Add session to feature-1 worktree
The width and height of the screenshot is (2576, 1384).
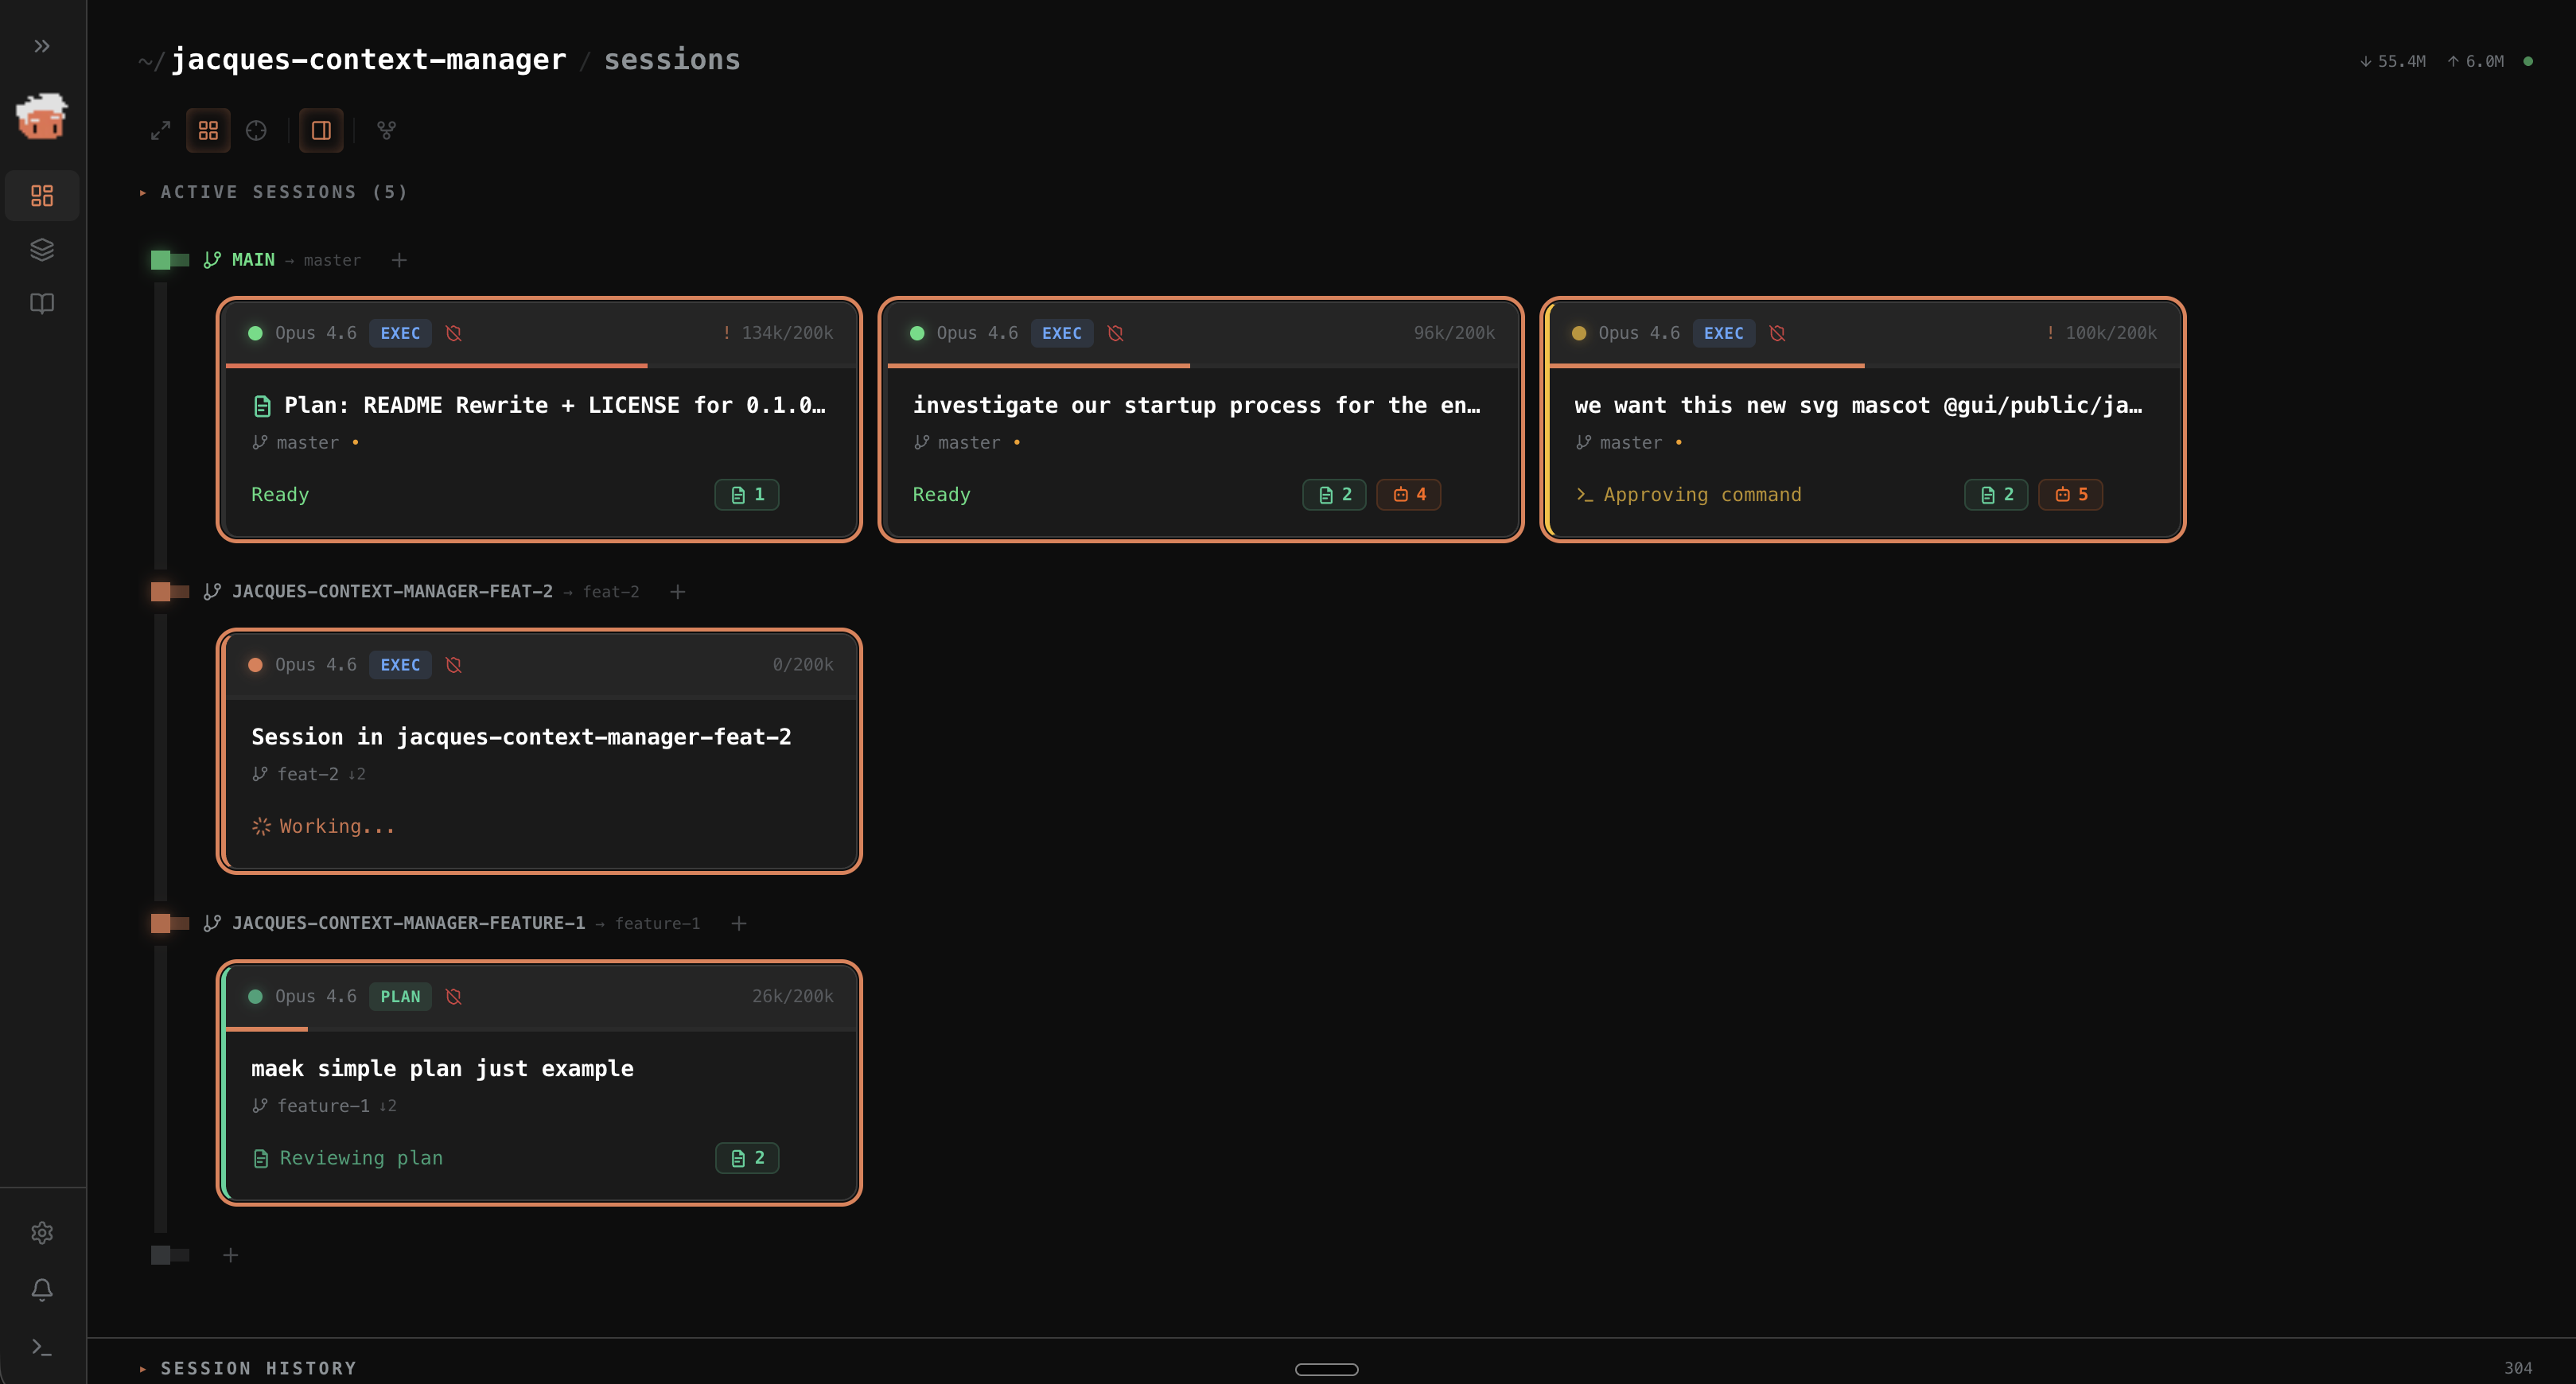click(x=738, y=923)
